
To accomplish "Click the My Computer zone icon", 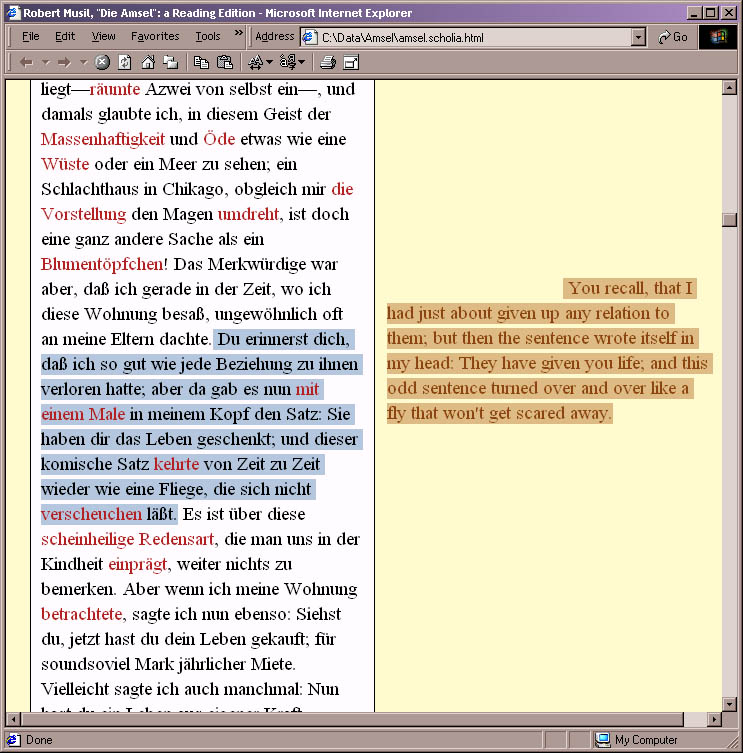I will [x=603, y=740].
